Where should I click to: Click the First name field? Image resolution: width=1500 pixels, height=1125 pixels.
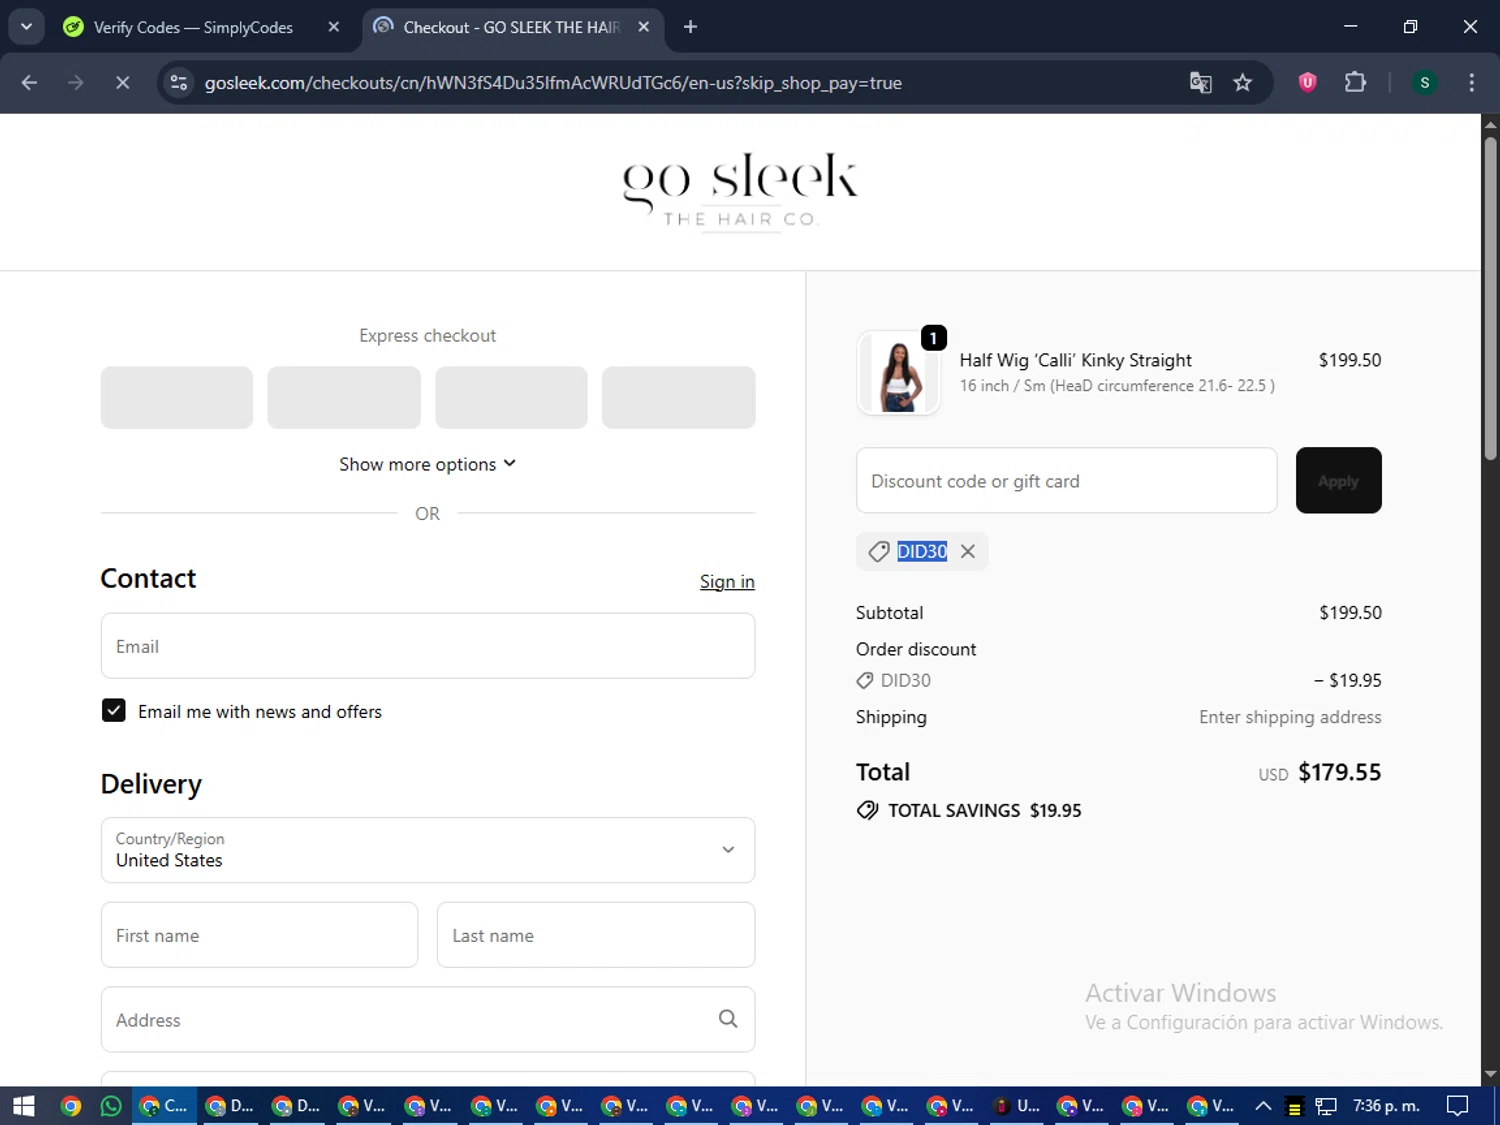(259, 935)
